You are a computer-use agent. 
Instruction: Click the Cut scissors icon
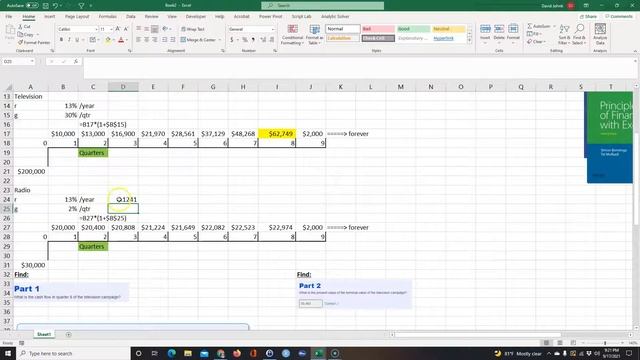point(20,27)
